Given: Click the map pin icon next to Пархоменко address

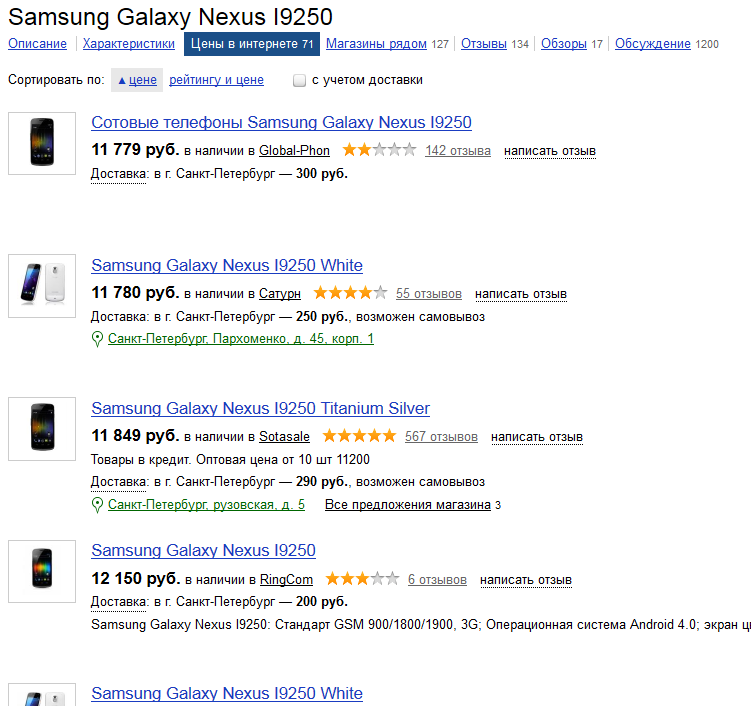Looking at the screenshot, I should click(97, 339).
